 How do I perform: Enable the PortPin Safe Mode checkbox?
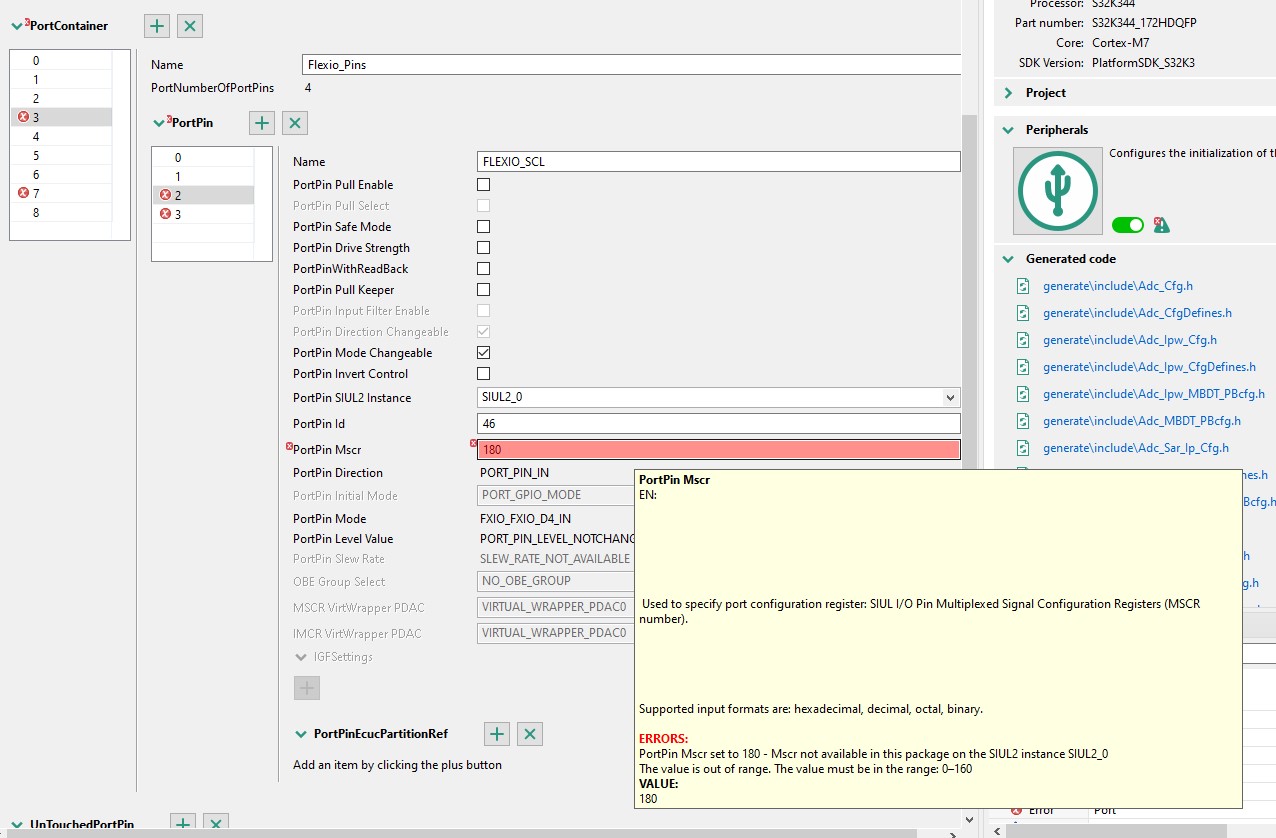pos(483,226)
